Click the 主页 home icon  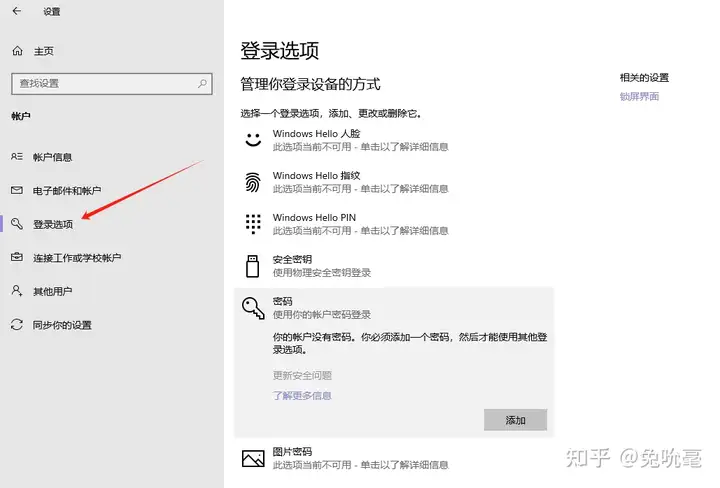(x=16, y=50)
